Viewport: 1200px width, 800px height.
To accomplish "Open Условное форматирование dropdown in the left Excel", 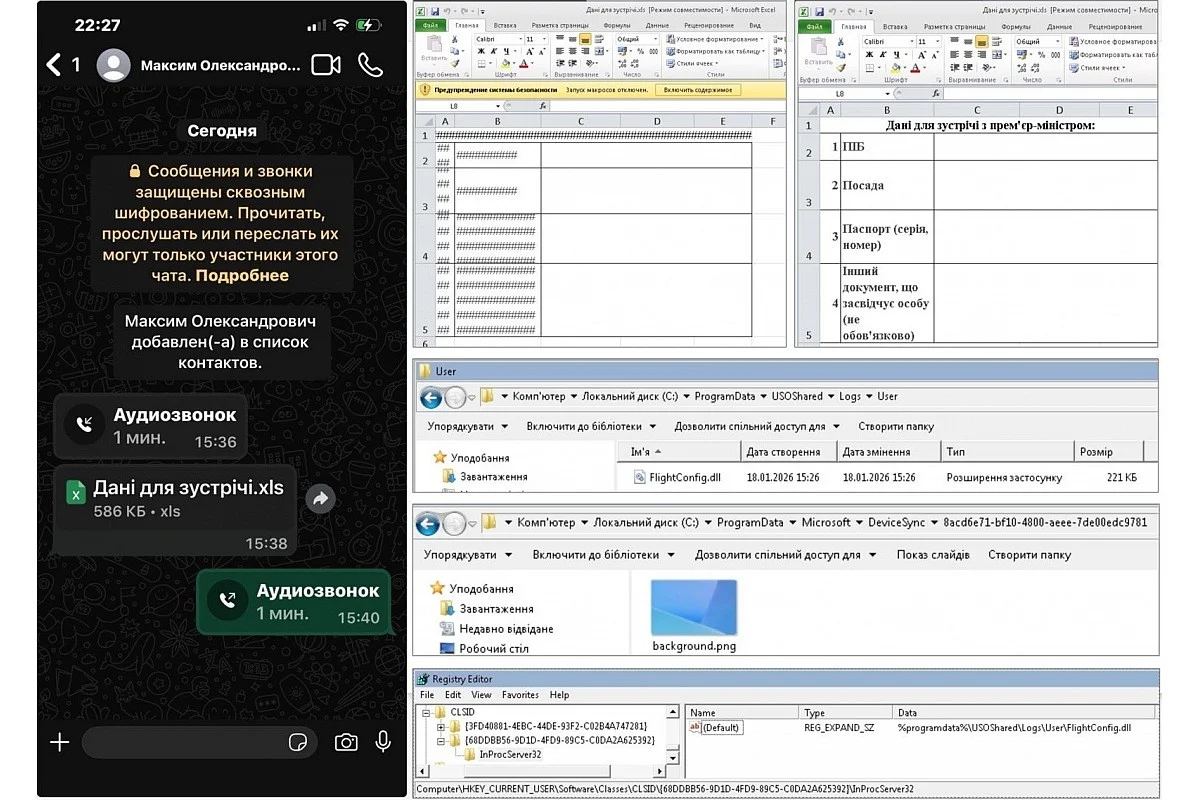I will coord(715,40).
